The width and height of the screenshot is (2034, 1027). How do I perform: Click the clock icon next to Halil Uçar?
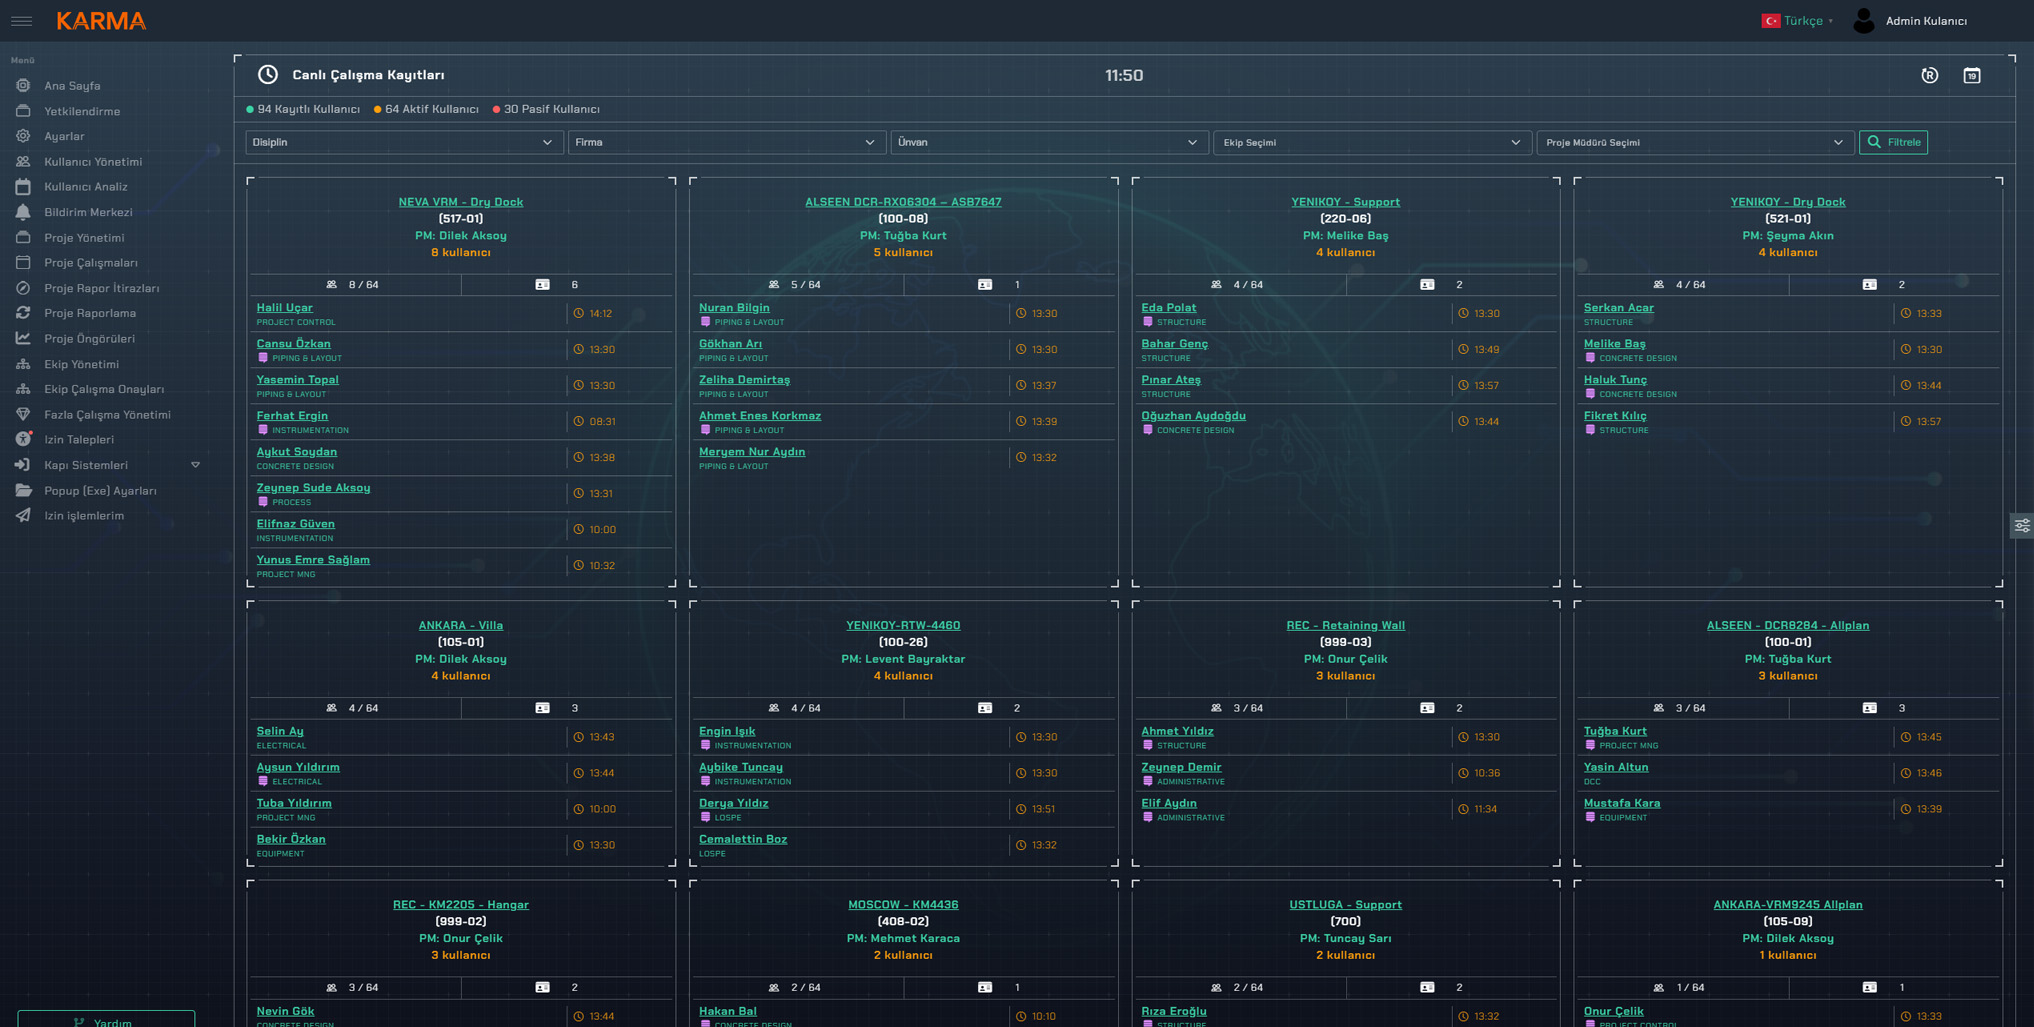coord(578,314)
